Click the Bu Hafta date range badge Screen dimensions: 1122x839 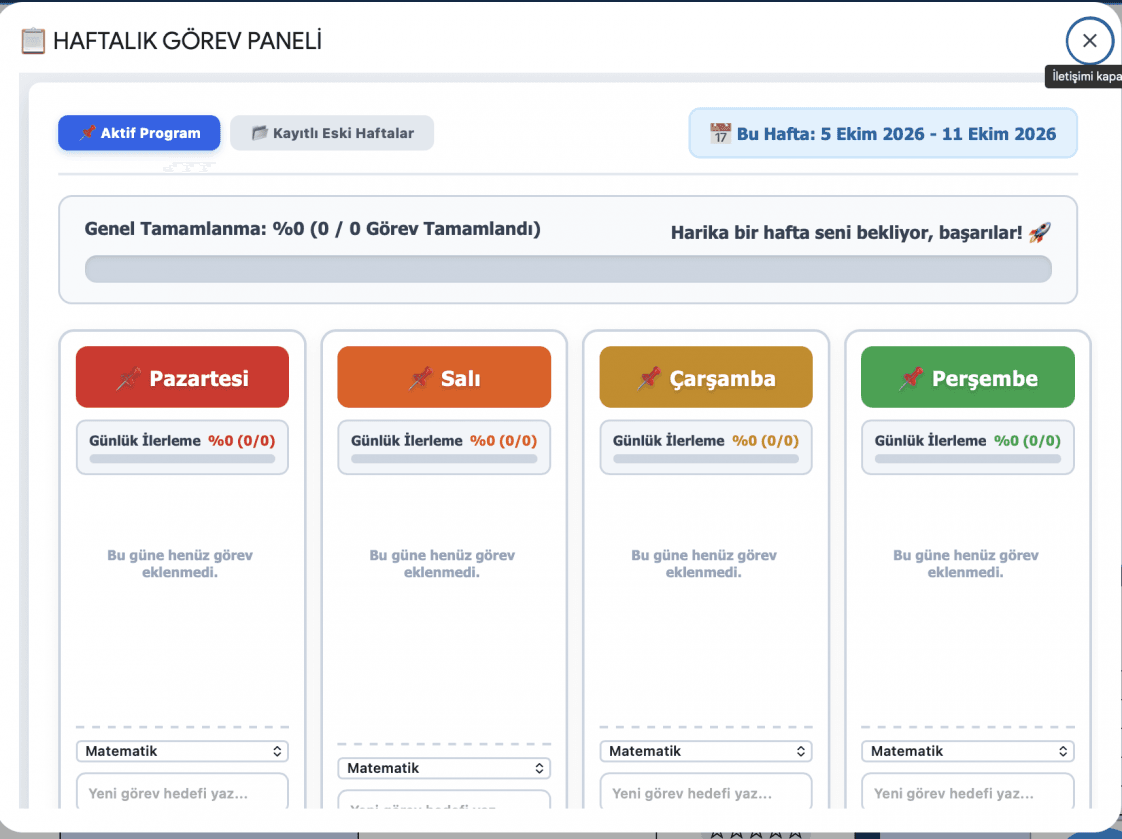[x=883, y=133]
